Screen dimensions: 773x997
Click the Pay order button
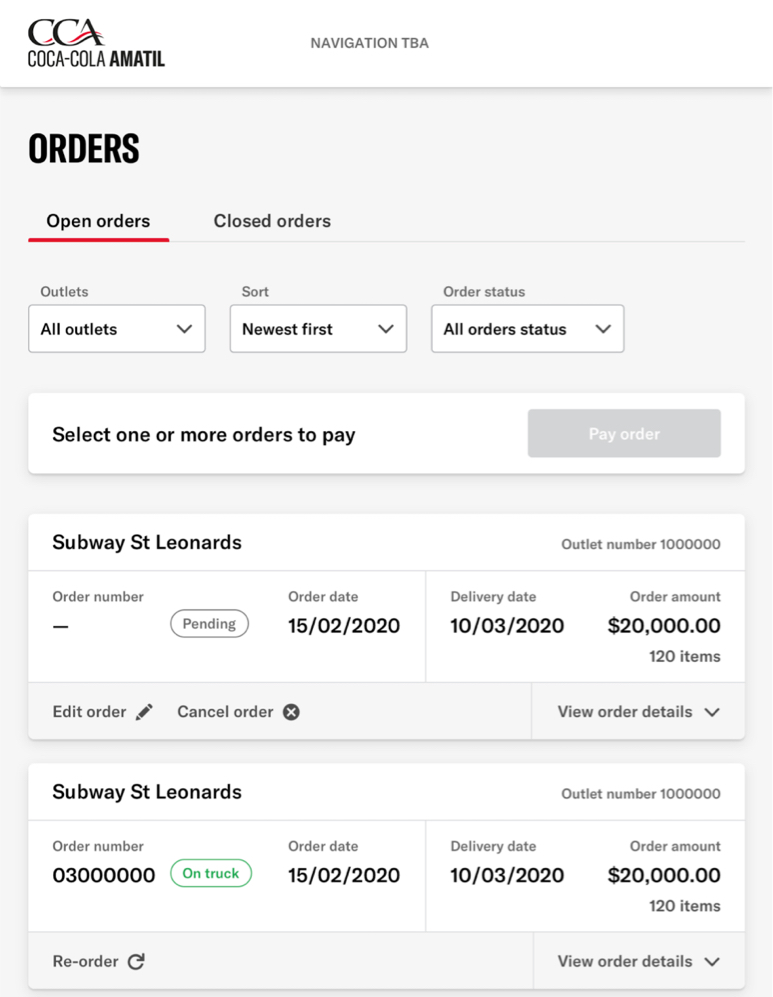(x=624, y=434)
